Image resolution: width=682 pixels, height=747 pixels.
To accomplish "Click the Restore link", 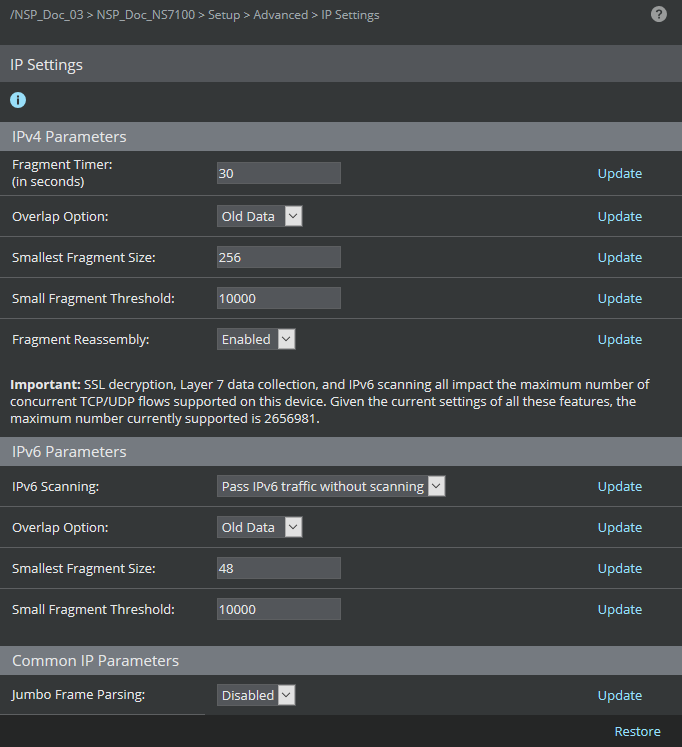I will (637, 731).
